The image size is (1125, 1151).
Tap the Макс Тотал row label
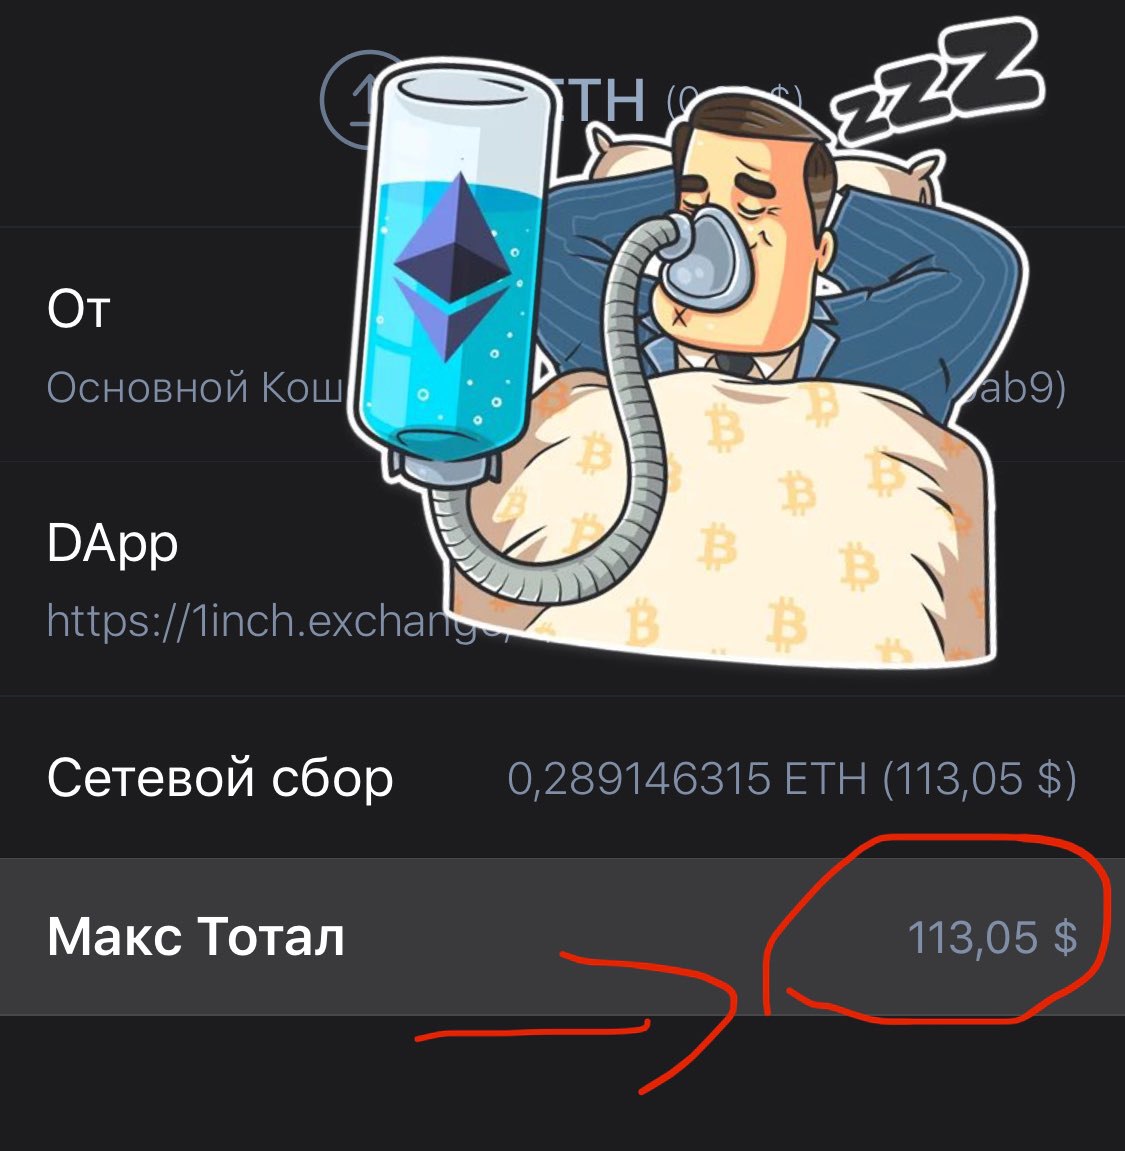(195, 937)
